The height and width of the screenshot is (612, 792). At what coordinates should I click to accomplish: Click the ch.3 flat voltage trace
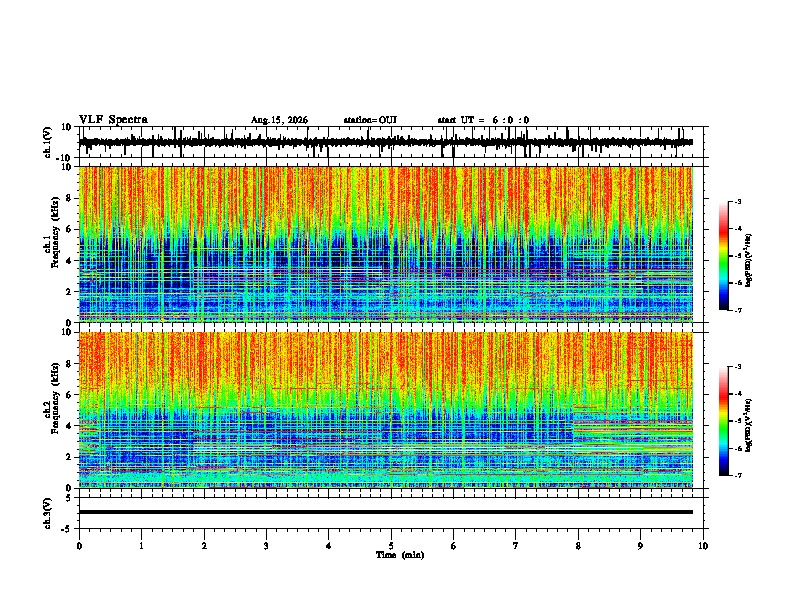tap(385, 512)
